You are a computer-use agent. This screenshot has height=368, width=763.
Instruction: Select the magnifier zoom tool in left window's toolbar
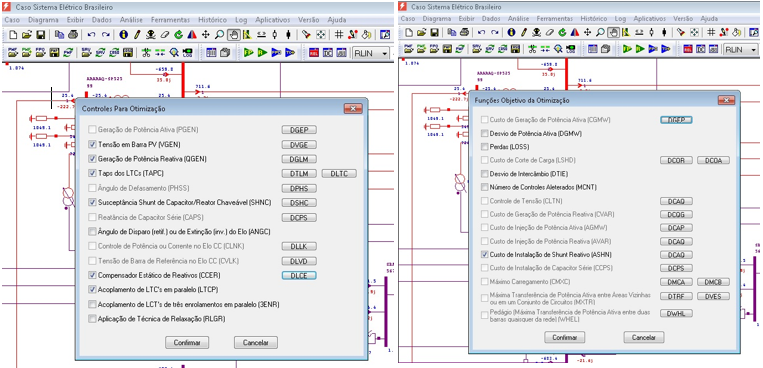[x=219, y=35]
